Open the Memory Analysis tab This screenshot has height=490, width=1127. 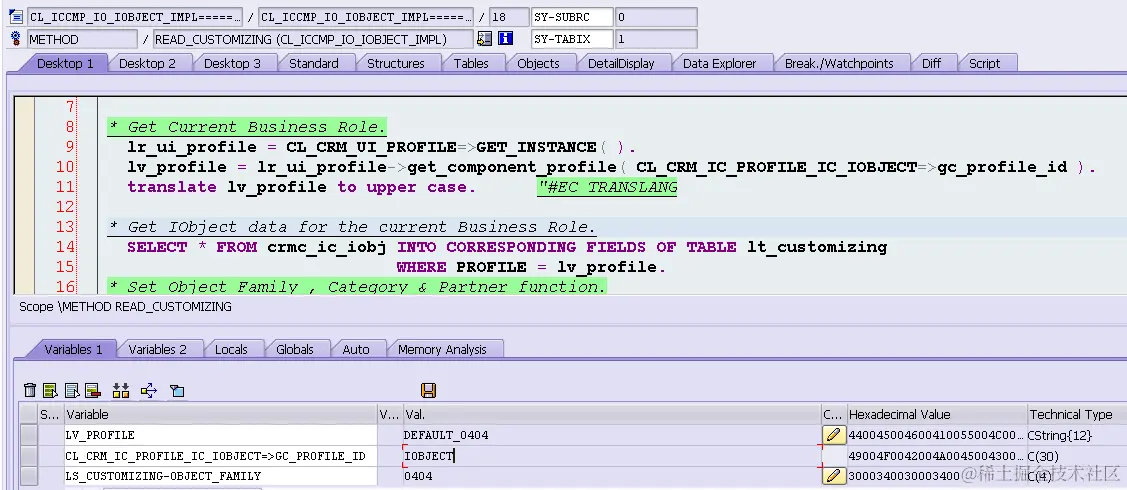(442, 349)
